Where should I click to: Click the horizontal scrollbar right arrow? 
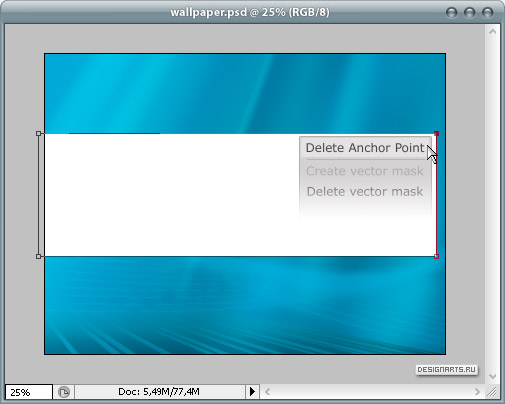pyautogui.click(x=477, y=392)
